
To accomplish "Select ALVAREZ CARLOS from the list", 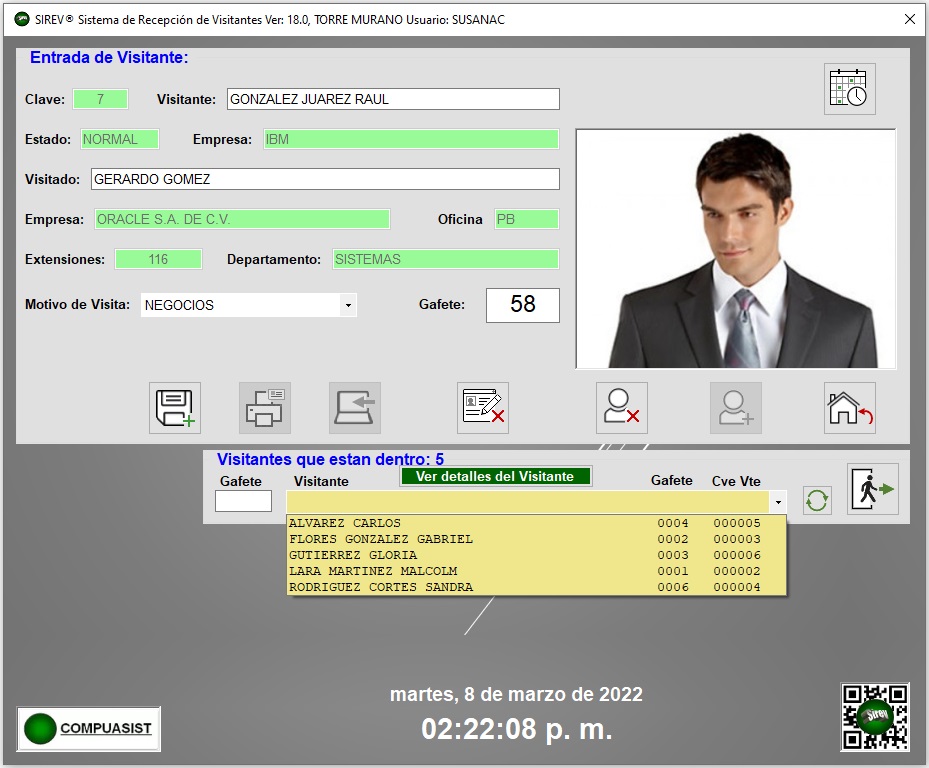I will pos(536,523).
